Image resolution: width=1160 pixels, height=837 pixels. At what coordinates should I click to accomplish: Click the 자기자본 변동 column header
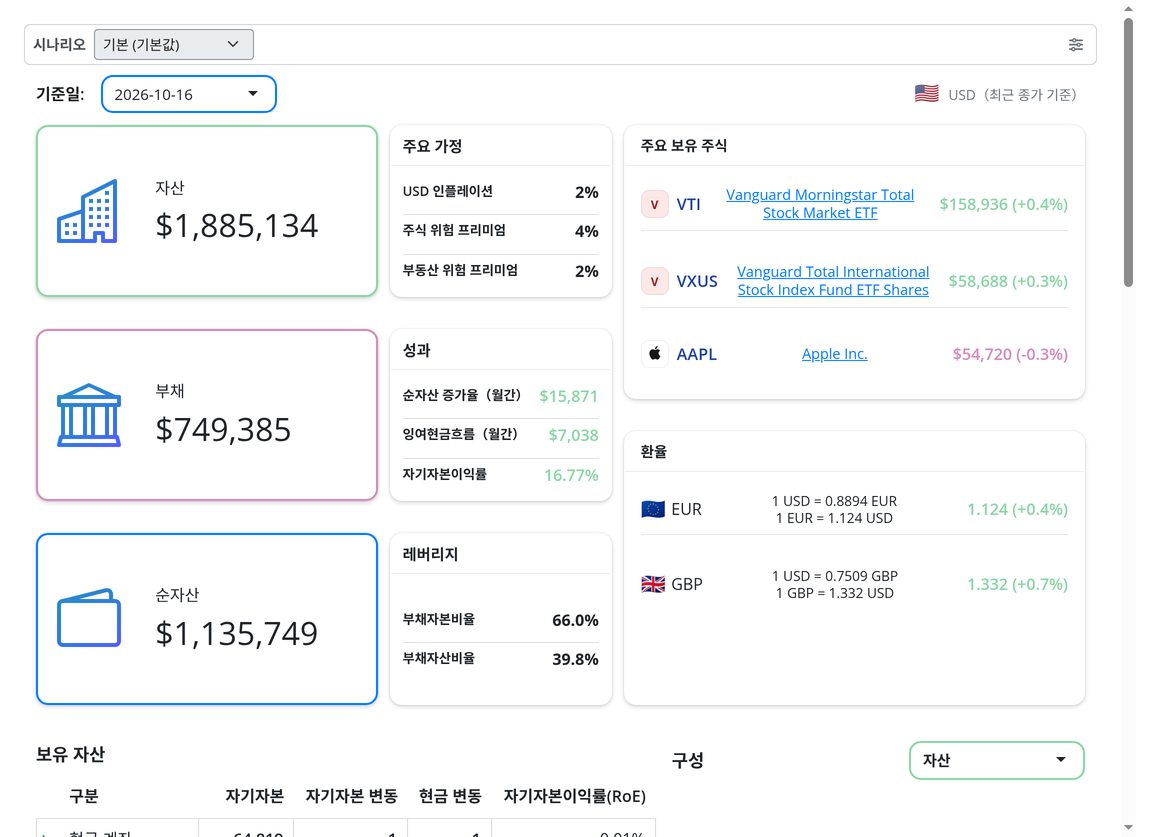tap(351, 796)
